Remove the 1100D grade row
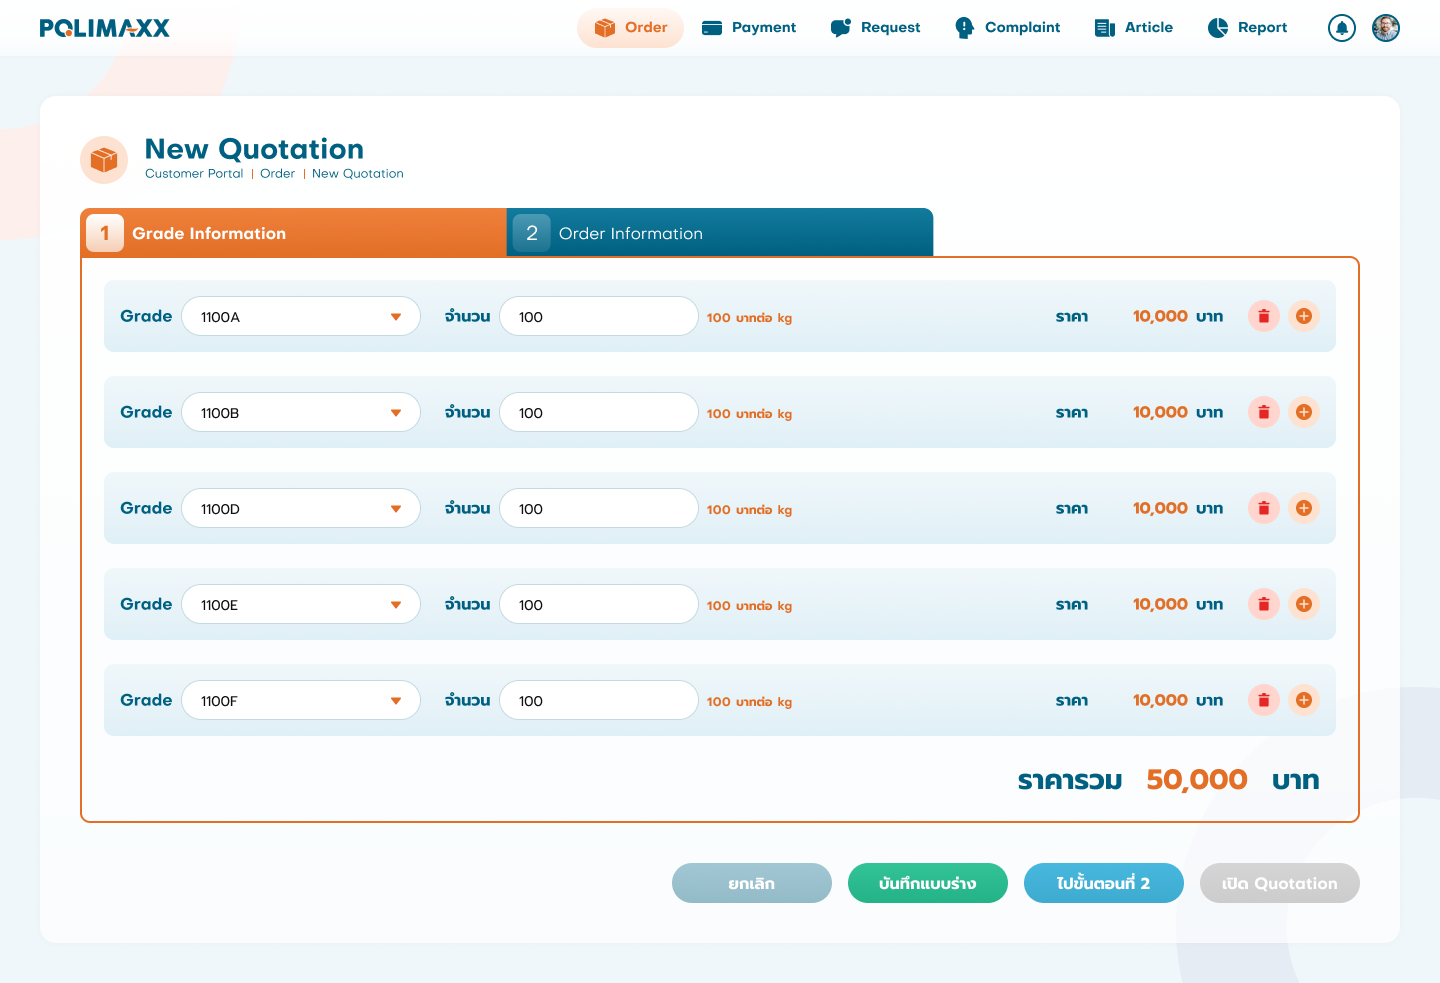 click(1263, 508)
